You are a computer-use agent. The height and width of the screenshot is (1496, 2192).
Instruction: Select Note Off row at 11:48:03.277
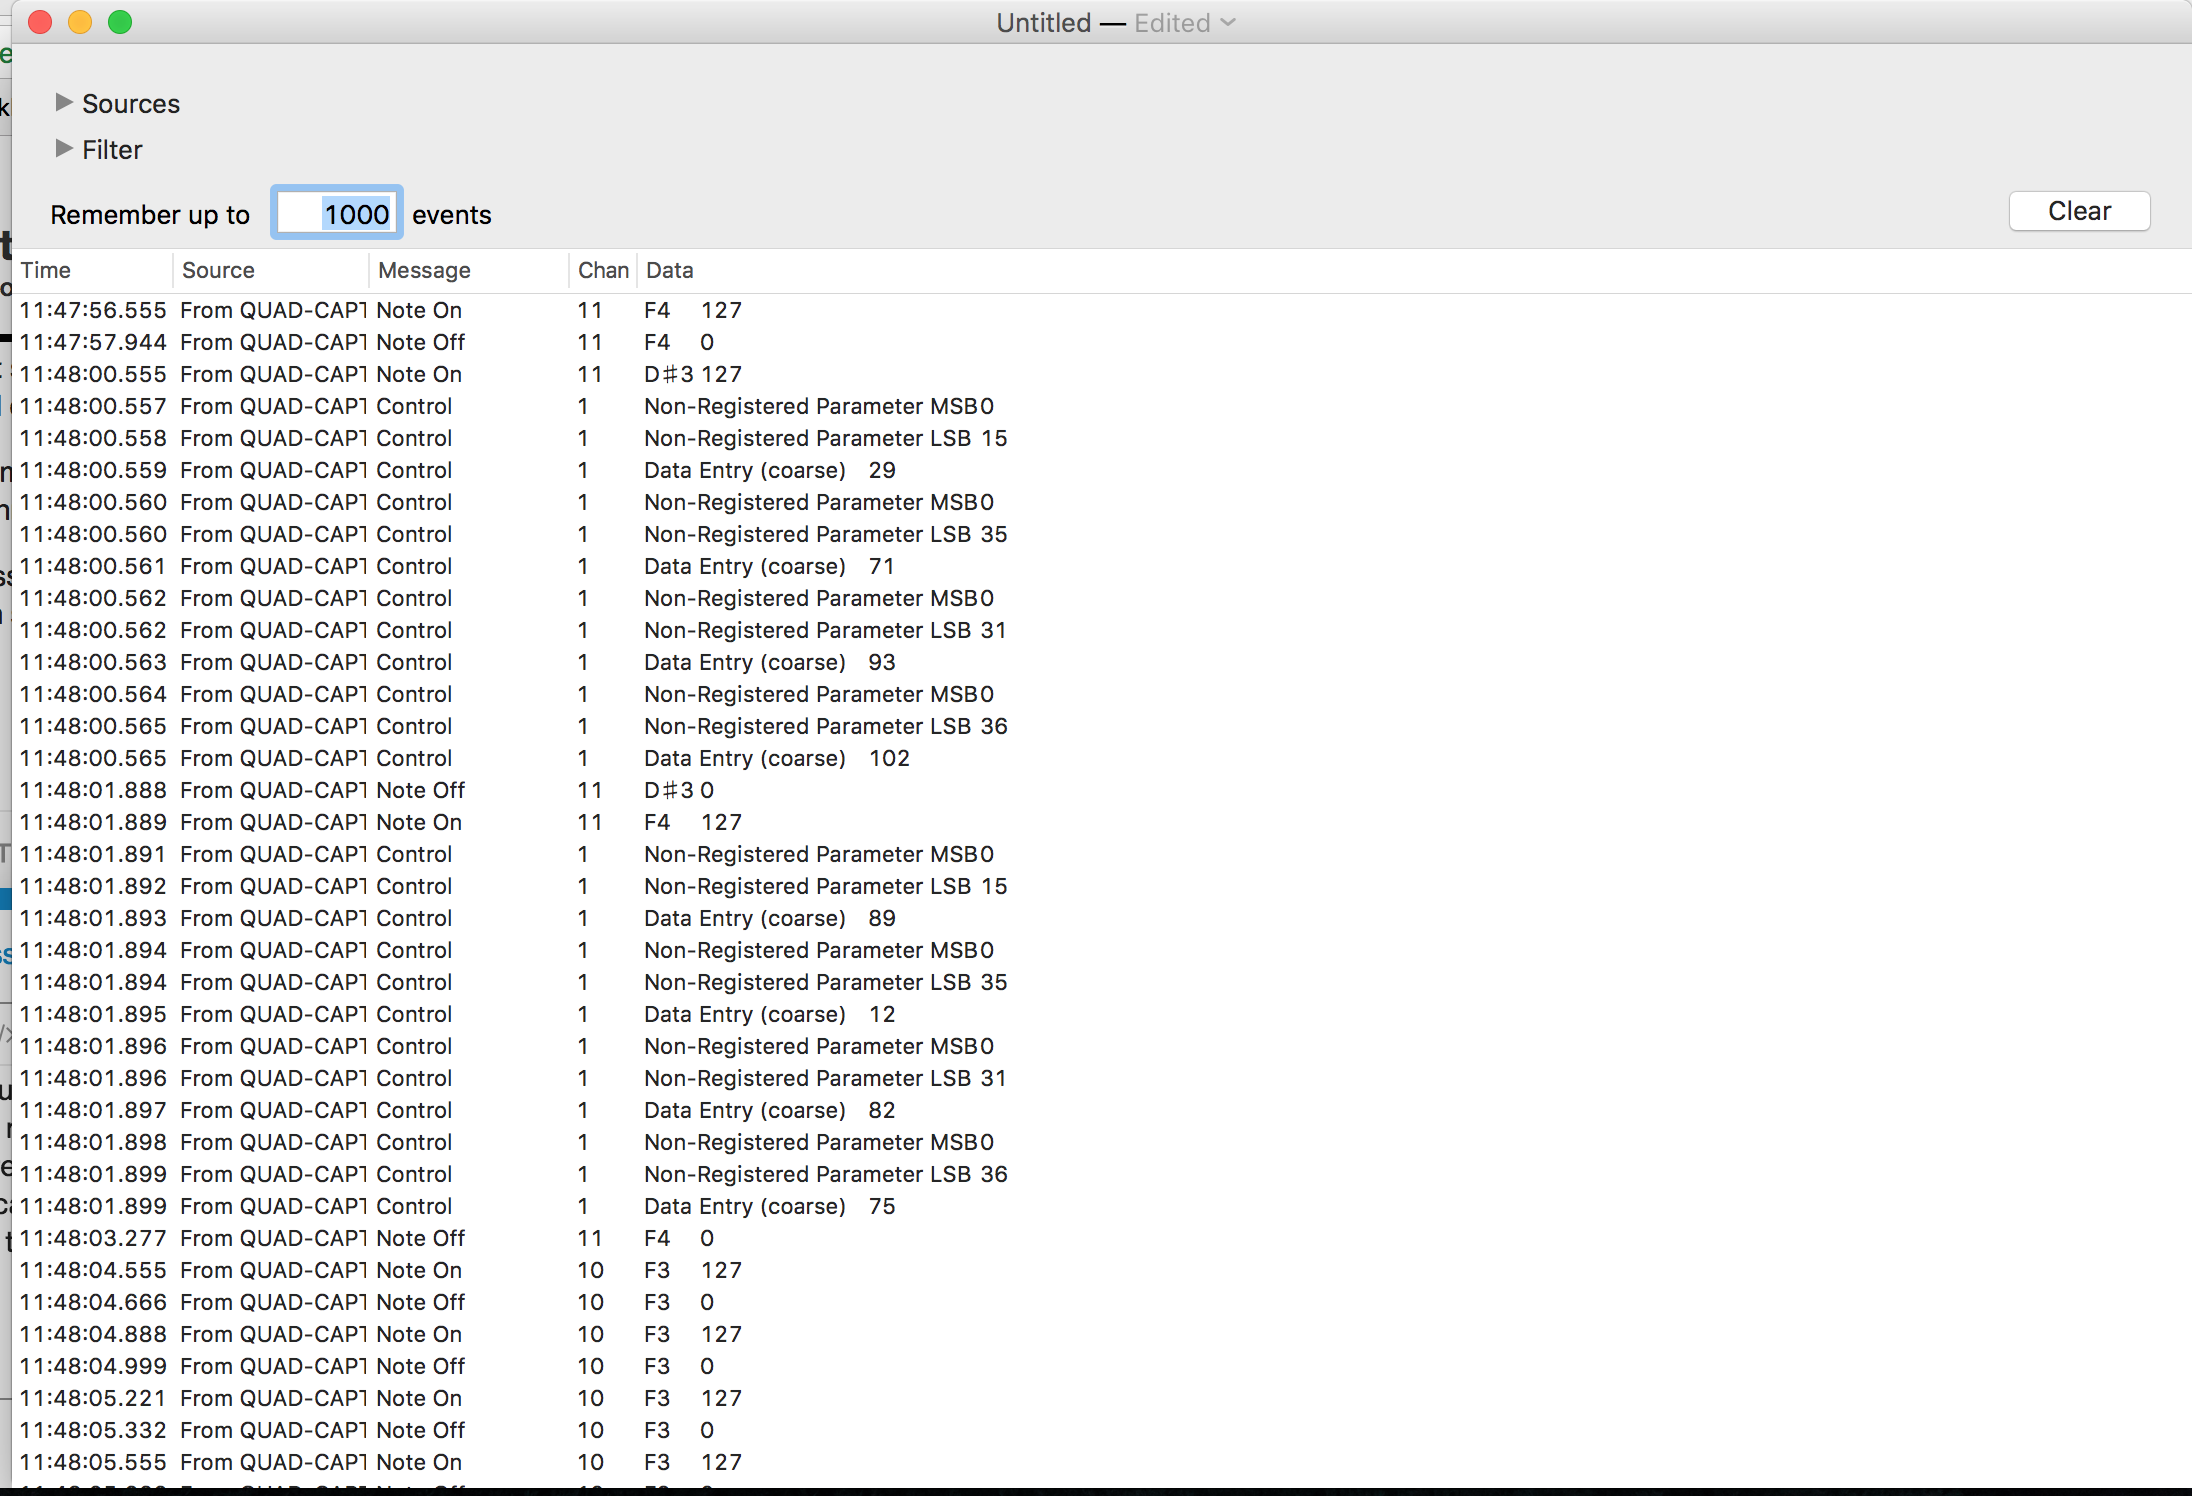click(x=1102, y=1238)
